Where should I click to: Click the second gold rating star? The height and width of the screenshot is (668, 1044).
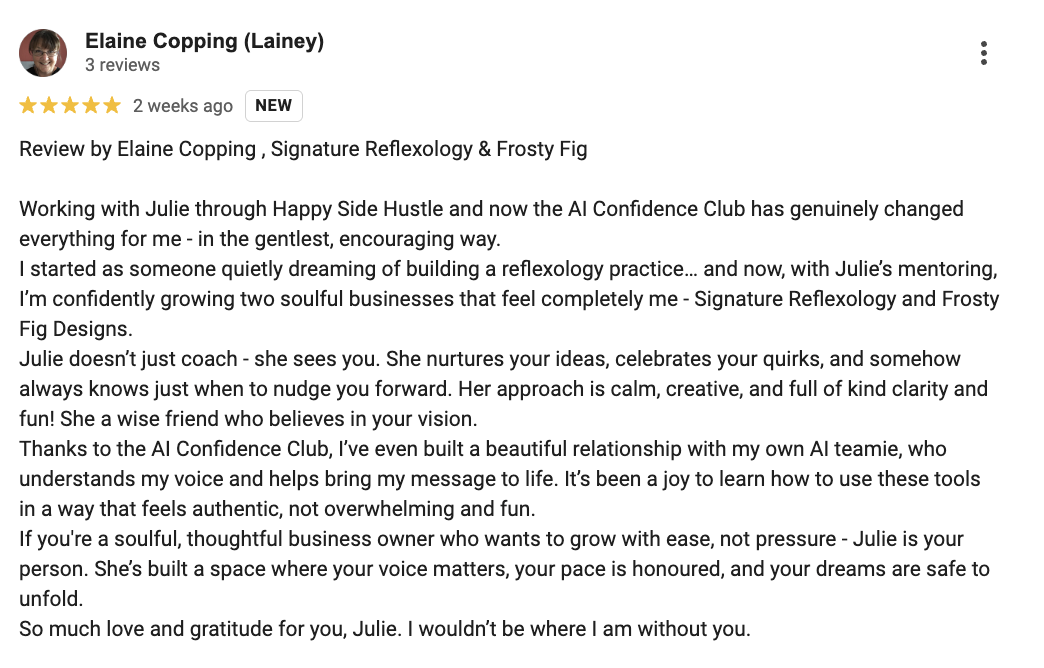(x=49, y=105)
